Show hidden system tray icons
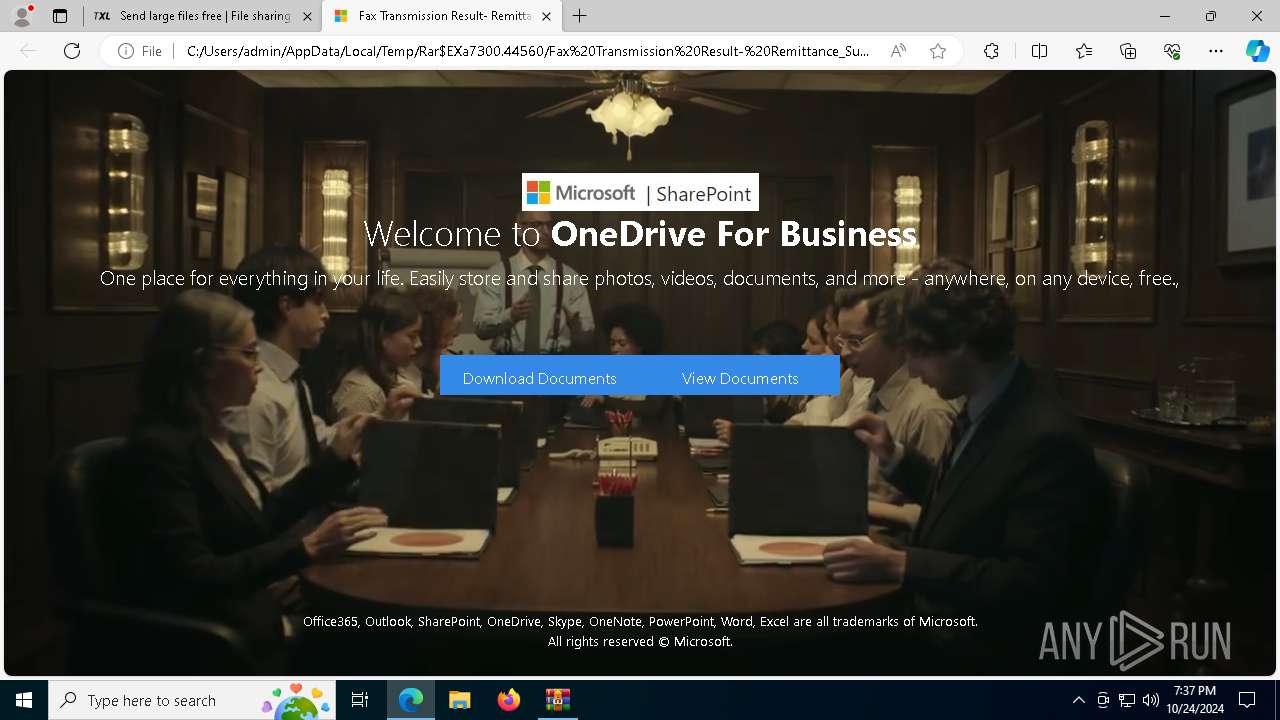 [1078, 700]
